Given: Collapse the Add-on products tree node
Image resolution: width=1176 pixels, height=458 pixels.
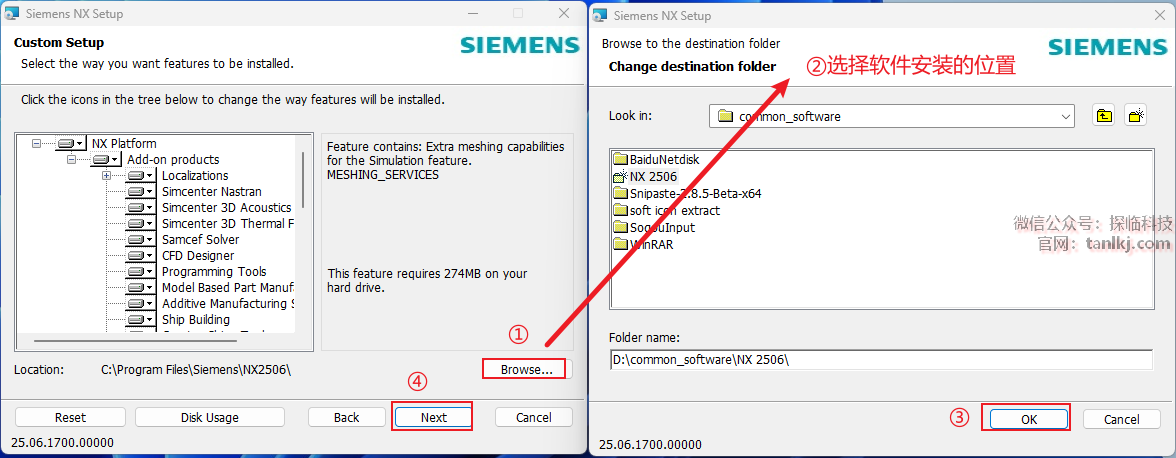Looking at the screenshot, I should pyautogui.click(x=72, y=159).
